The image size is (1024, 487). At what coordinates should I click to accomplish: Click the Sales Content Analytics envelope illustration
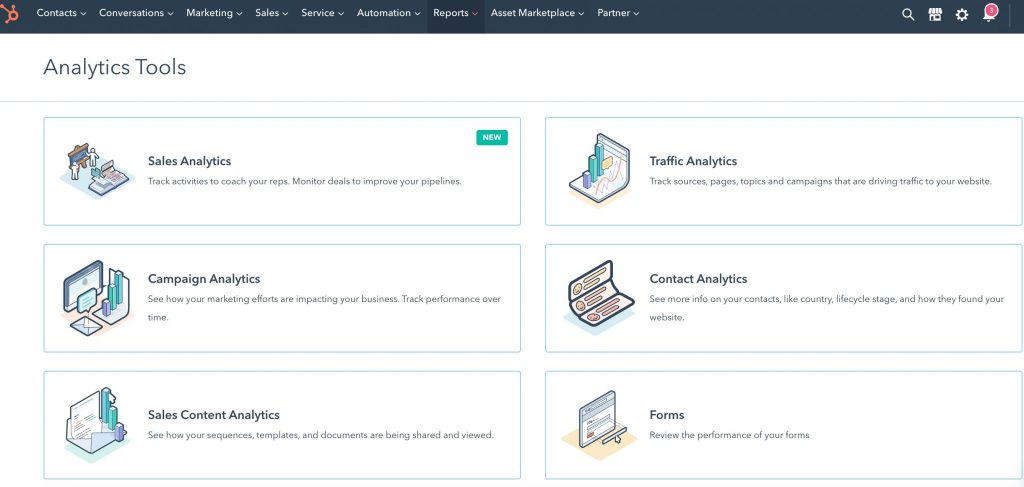97,424
